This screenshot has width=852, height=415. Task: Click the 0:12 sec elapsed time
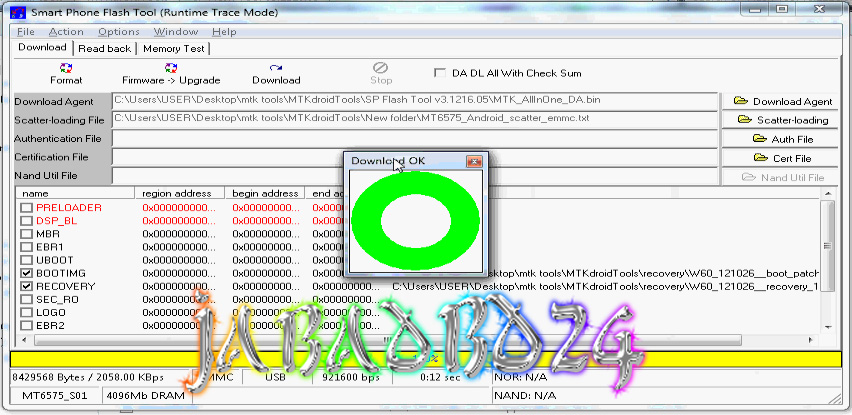pyautogui.click(x=440, y=377)
